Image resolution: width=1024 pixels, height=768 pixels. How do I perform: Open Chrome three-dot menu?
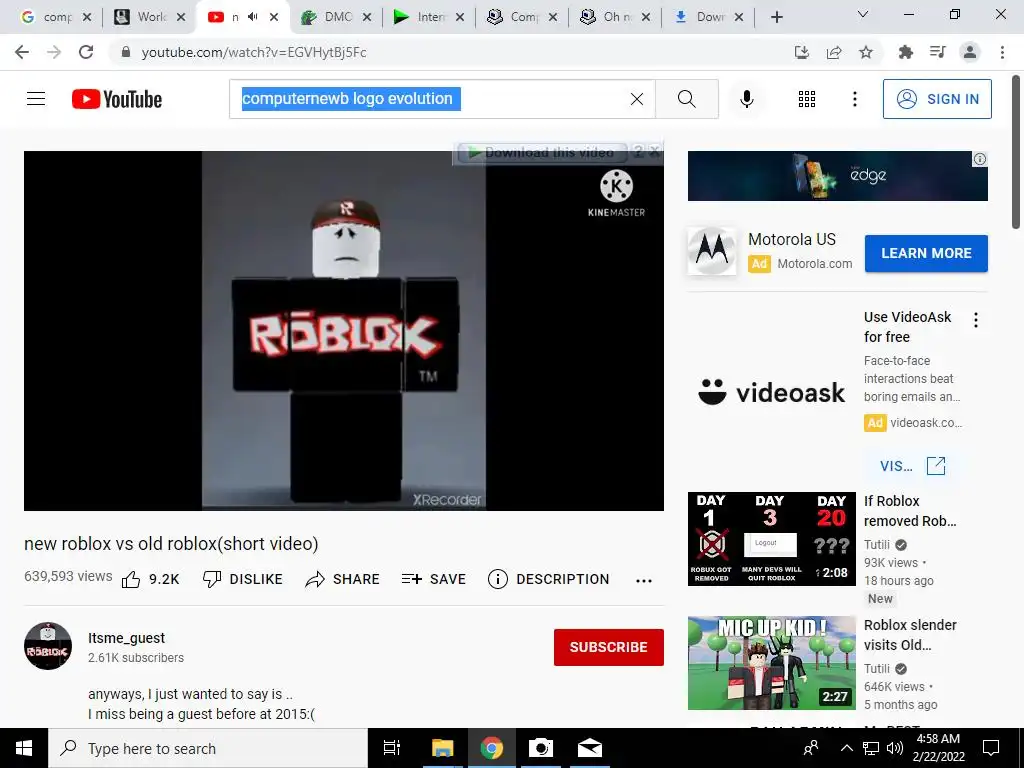pos(1002,52)
